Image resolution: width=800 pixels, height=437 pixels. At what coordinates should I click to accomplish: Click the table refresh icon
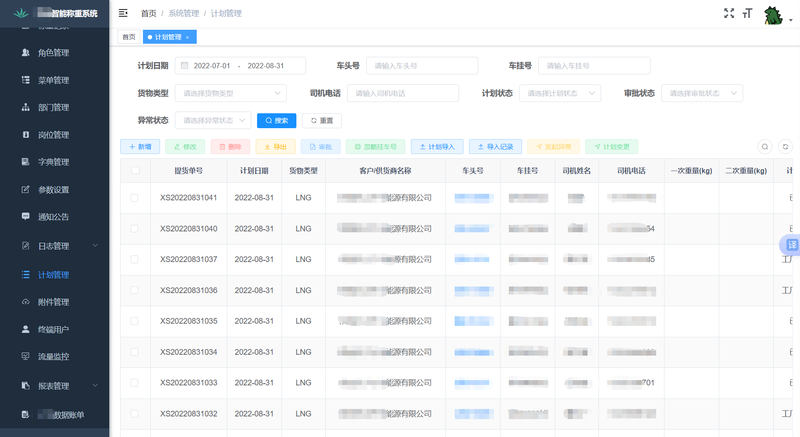[786, 146]
